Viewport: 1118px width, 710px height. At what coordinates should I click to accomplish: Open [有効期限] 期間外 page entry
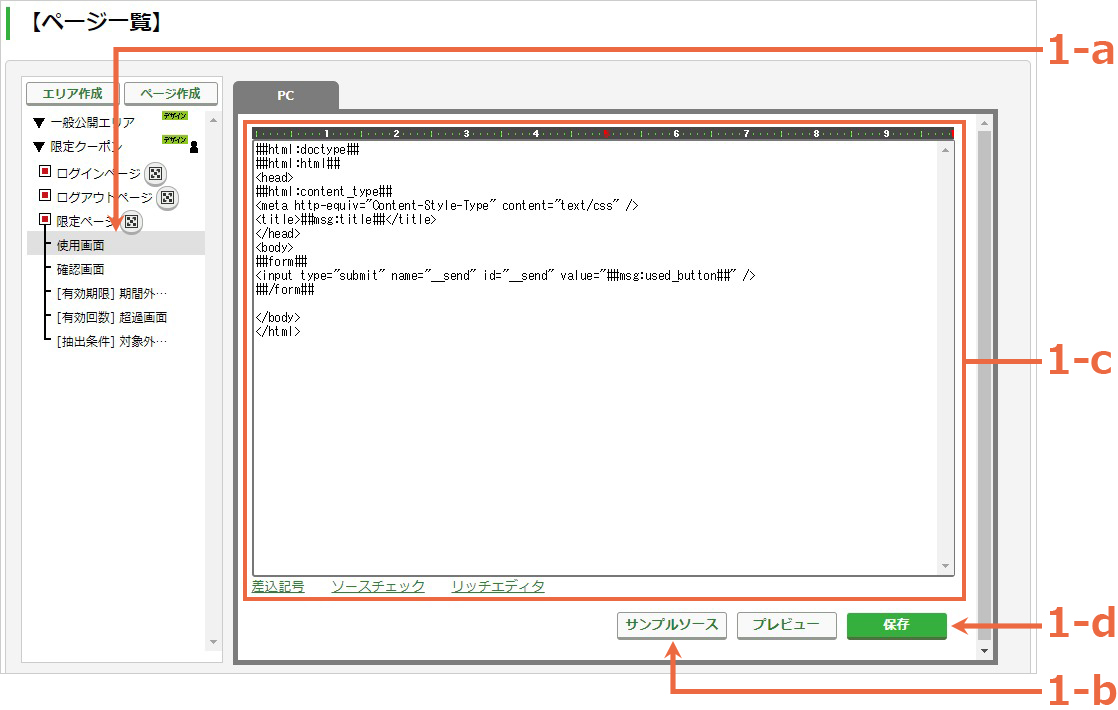[x=112, y=294]
